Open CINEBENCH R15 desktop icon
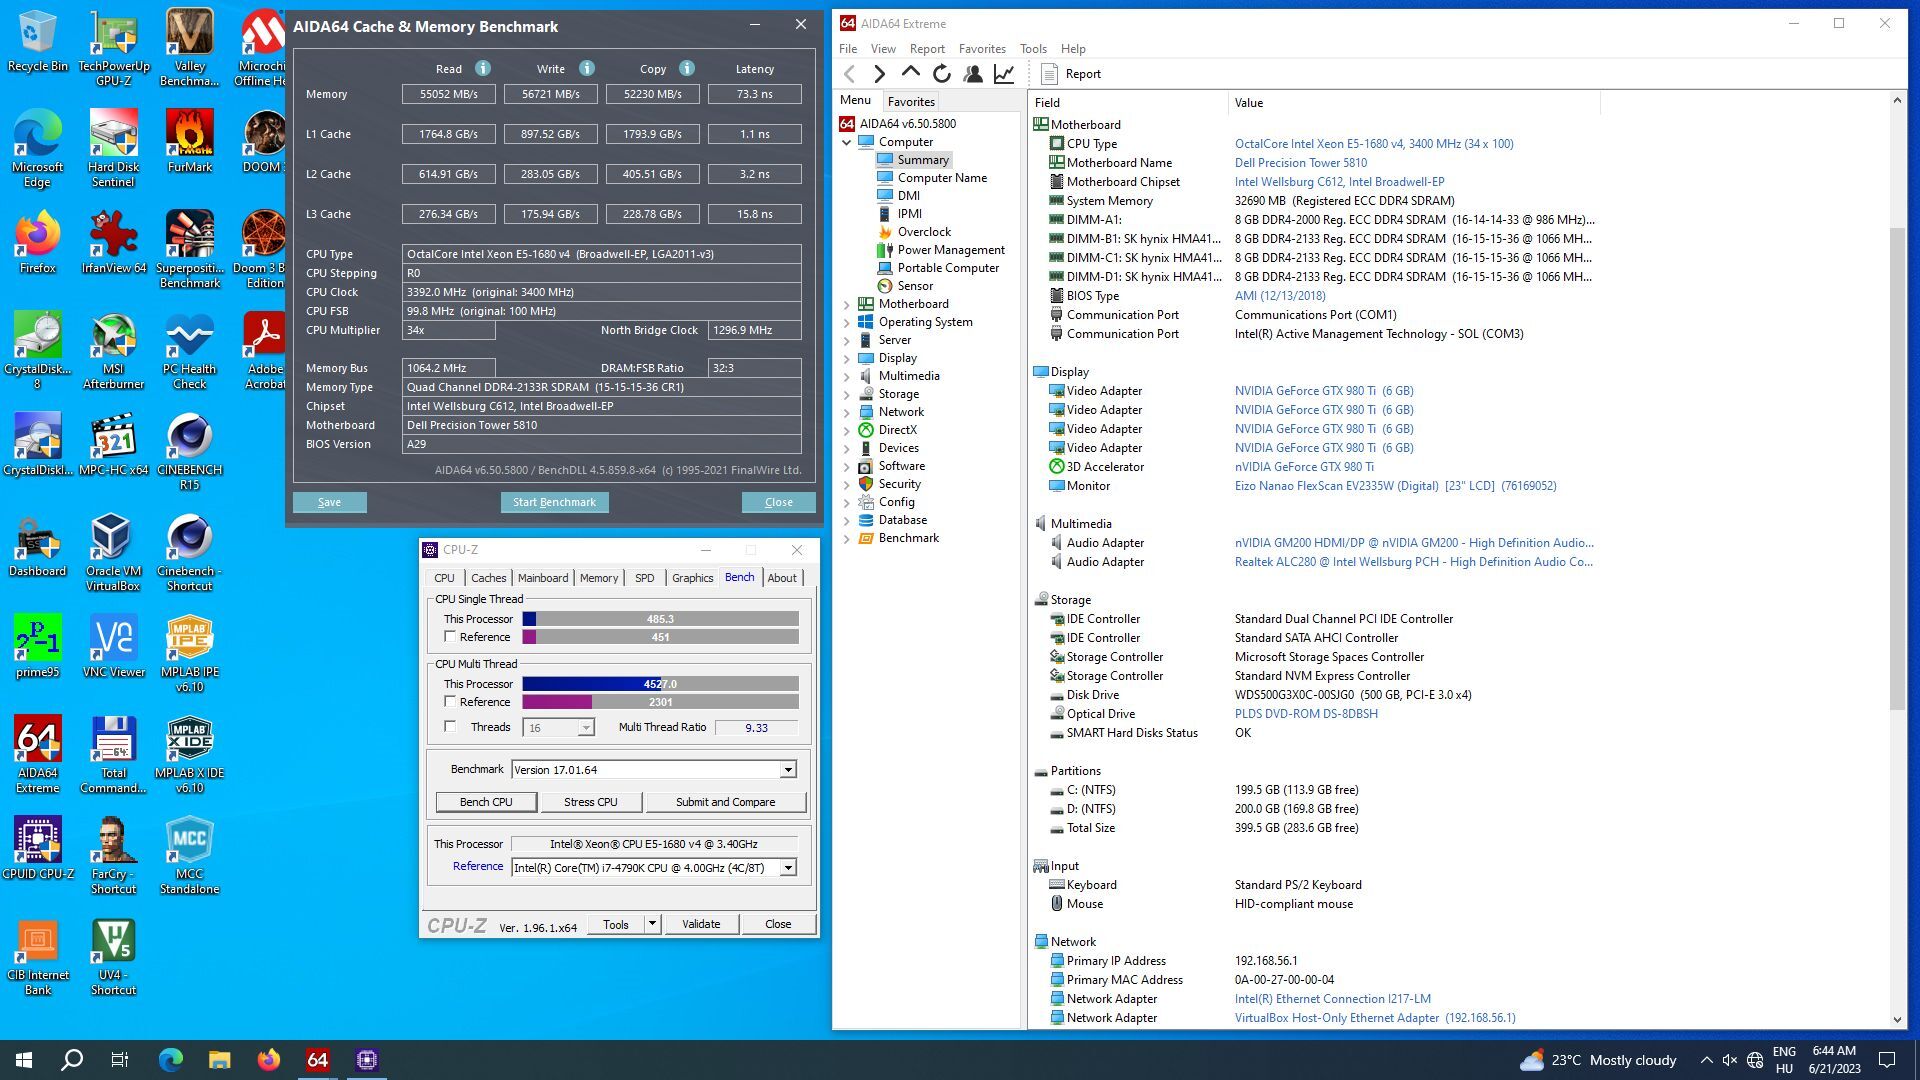Screen dimensions: 1920x1080 pyautogui.click(x=189, y=452)
